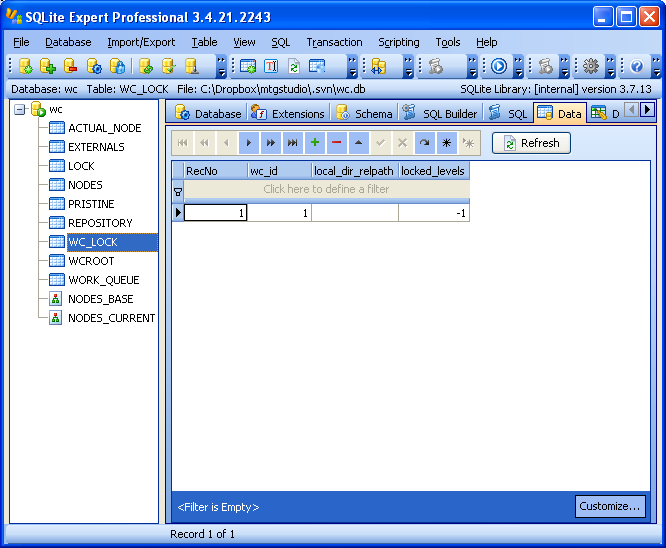Open the Import/Export menu

click(x=141, y=42)
